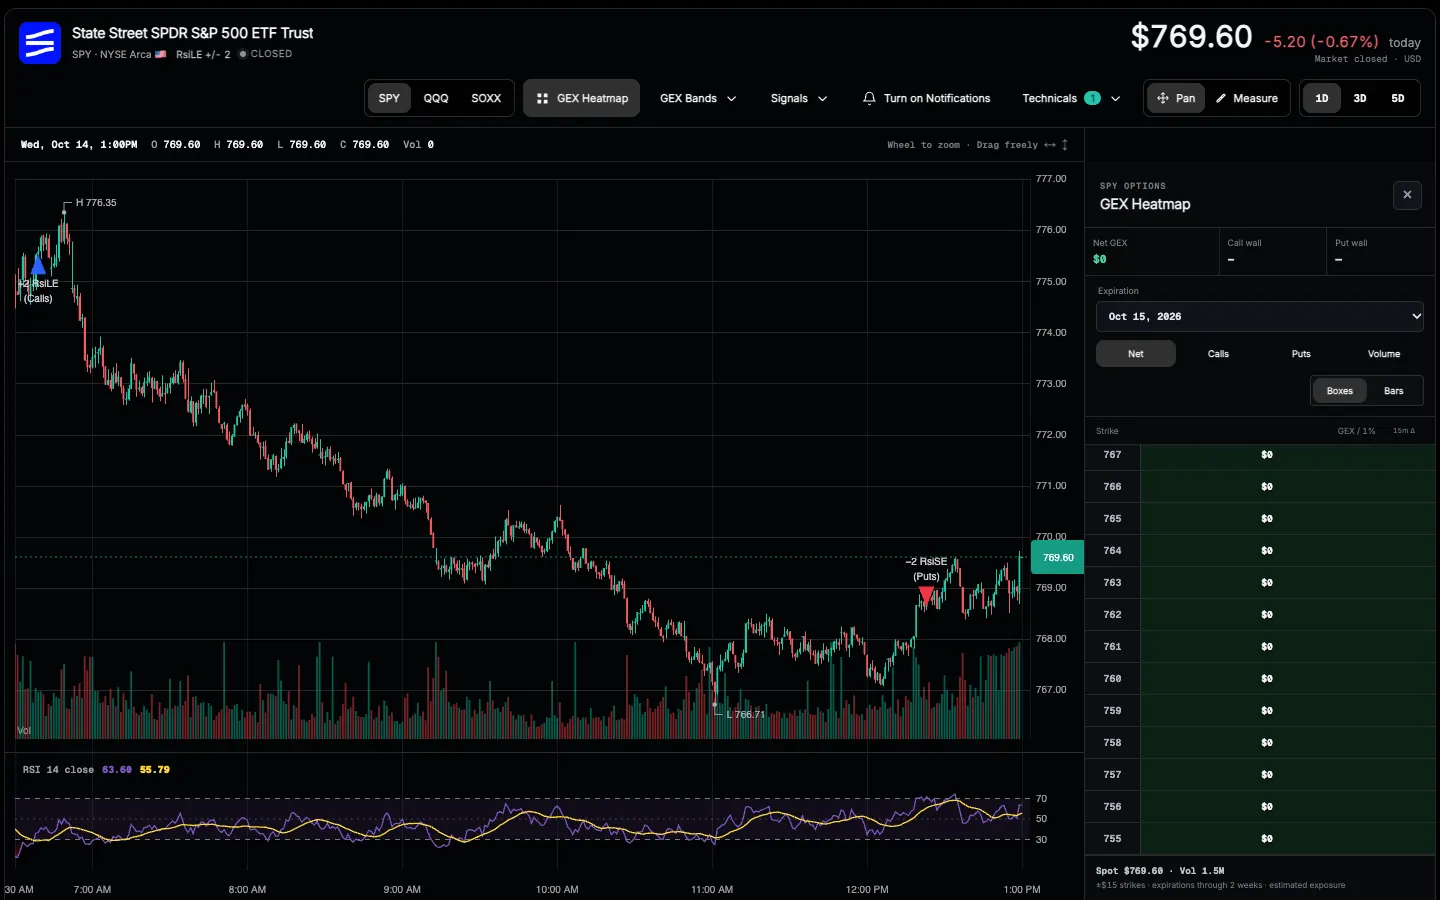Viewport: 1440px width, 900px height.
Task: Click the strike 760 heatmap row
Action: coord(1262,679)
